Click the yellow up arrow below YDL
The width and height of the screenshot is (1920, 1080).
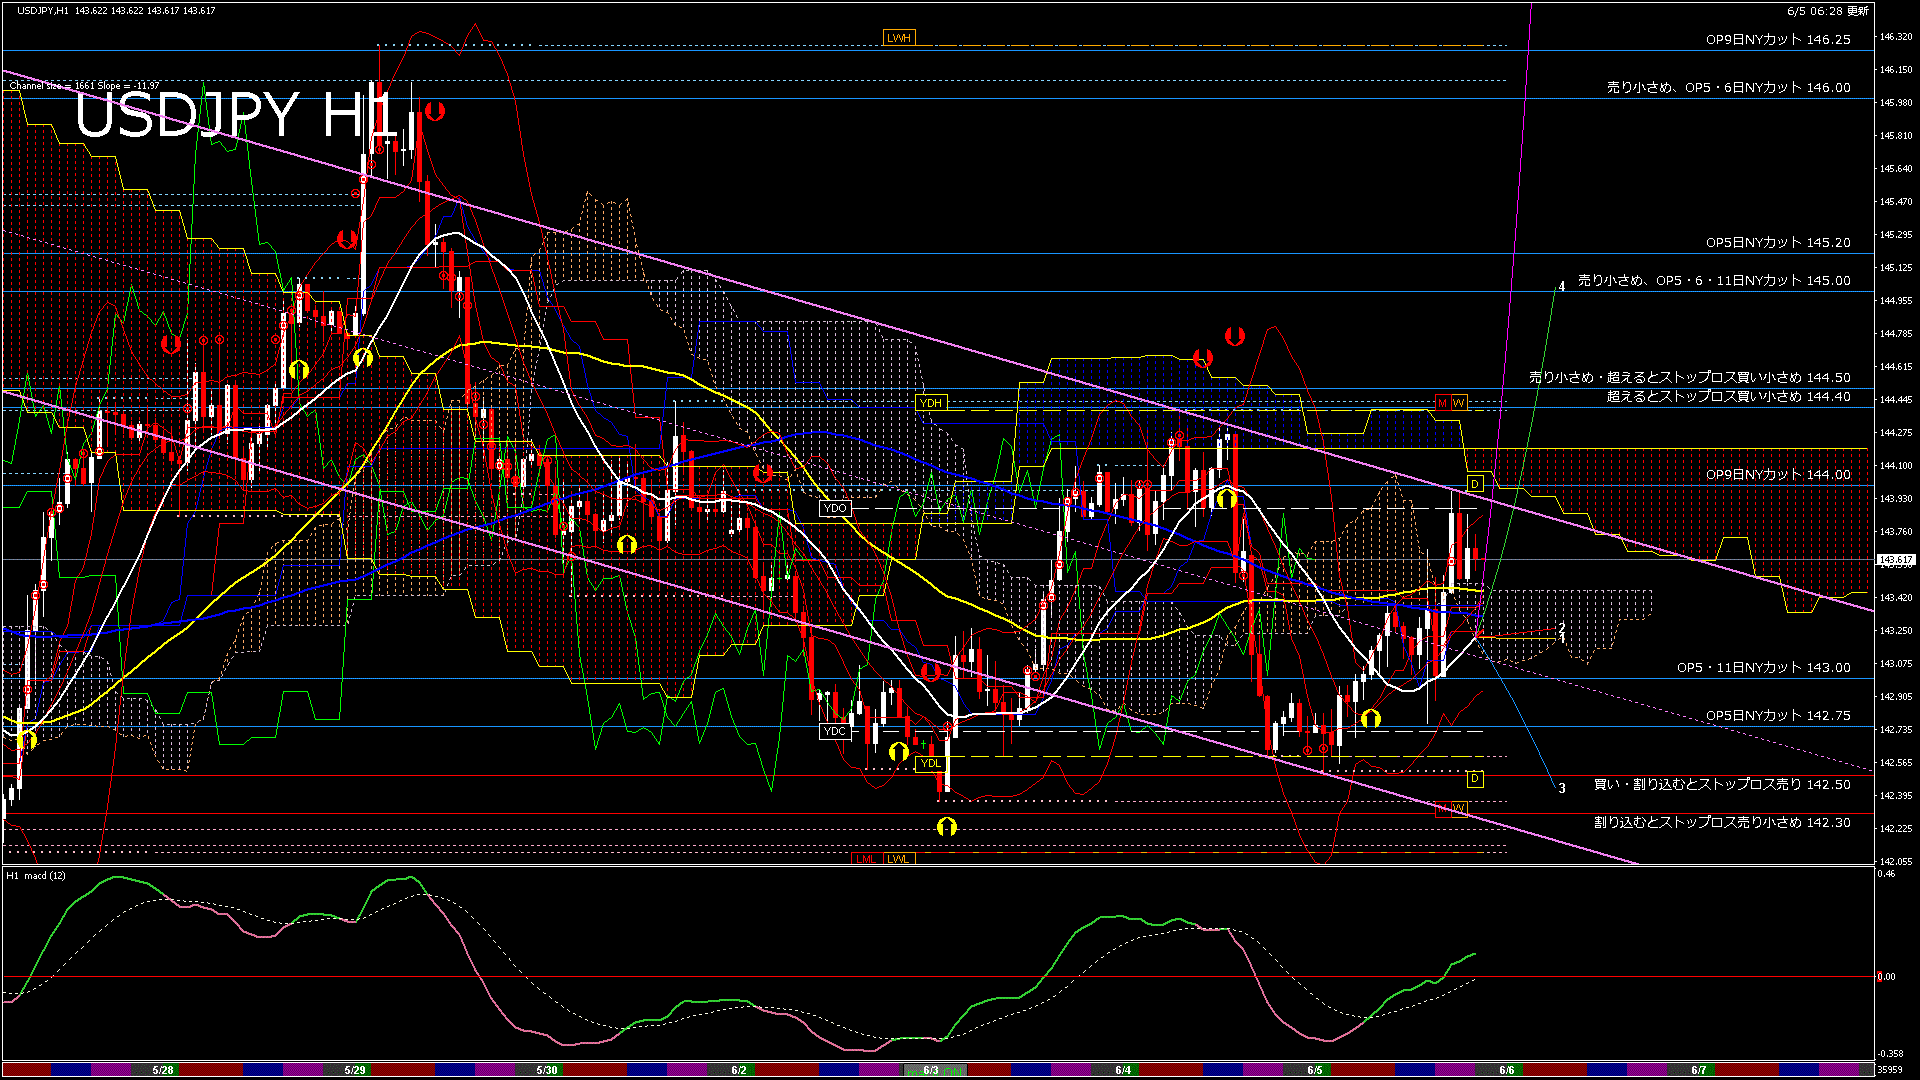coord(946,827)
